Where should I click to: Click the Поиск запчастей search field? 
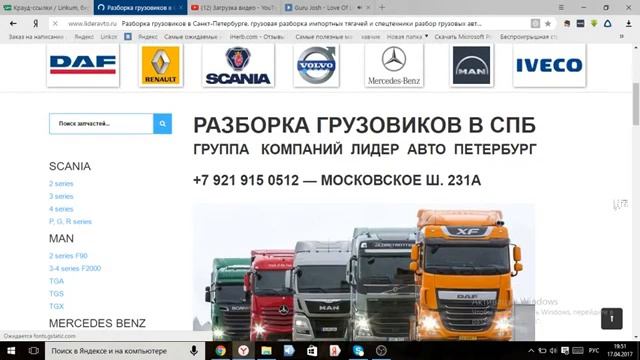point(101,124)
